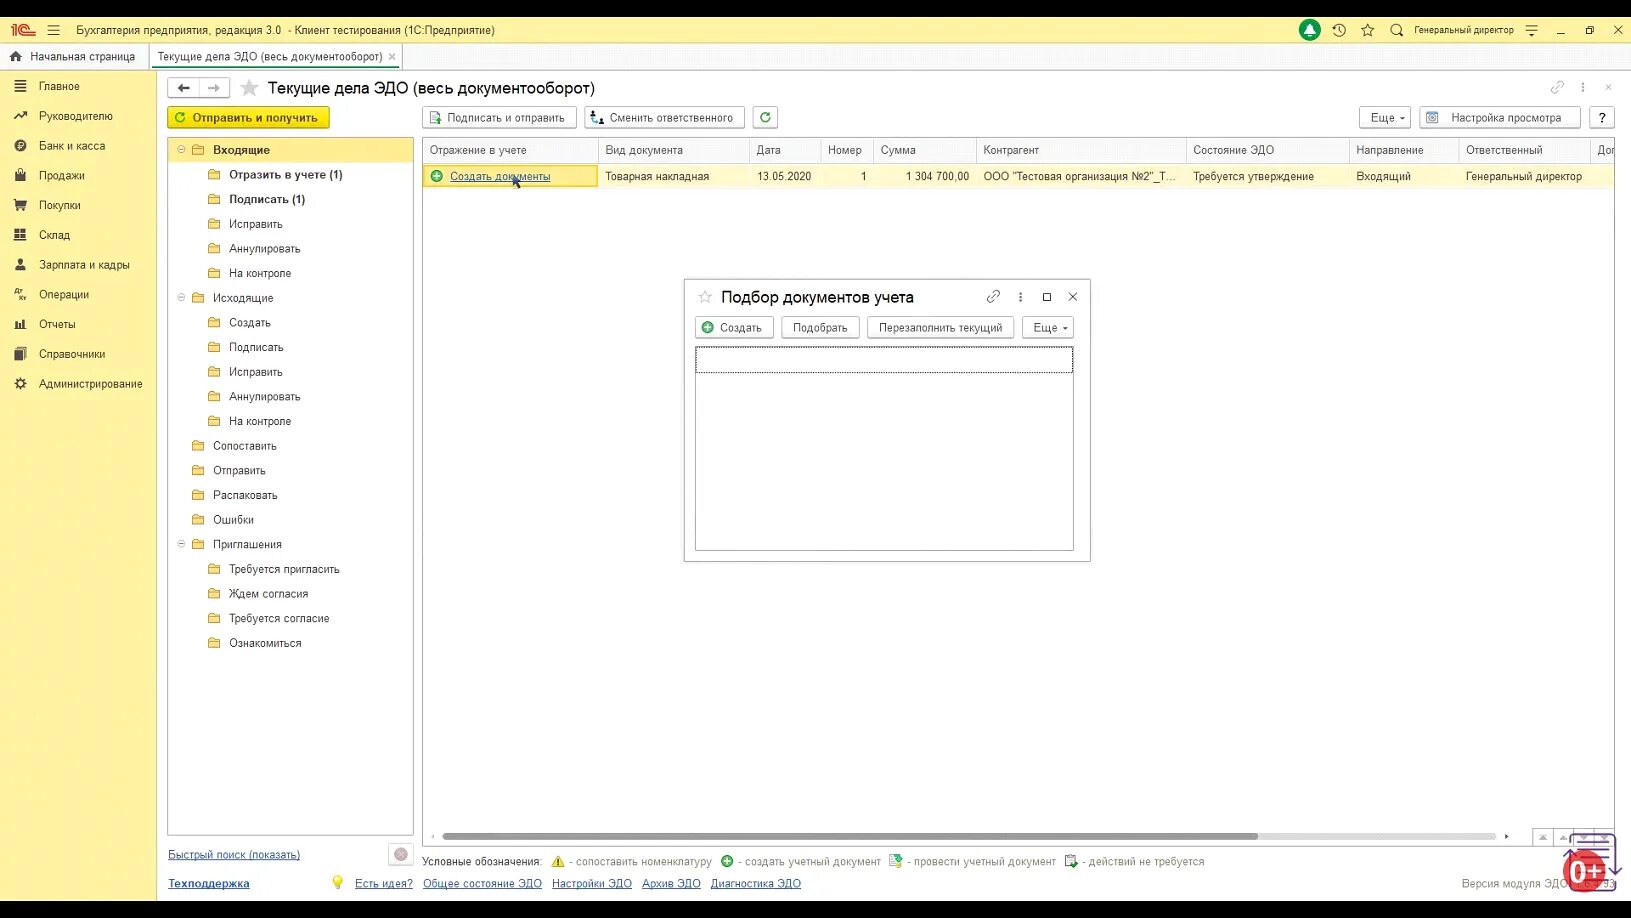Select the Ошибки folder
Screen dimensions: 1631x918
click(x=233, y=520)
